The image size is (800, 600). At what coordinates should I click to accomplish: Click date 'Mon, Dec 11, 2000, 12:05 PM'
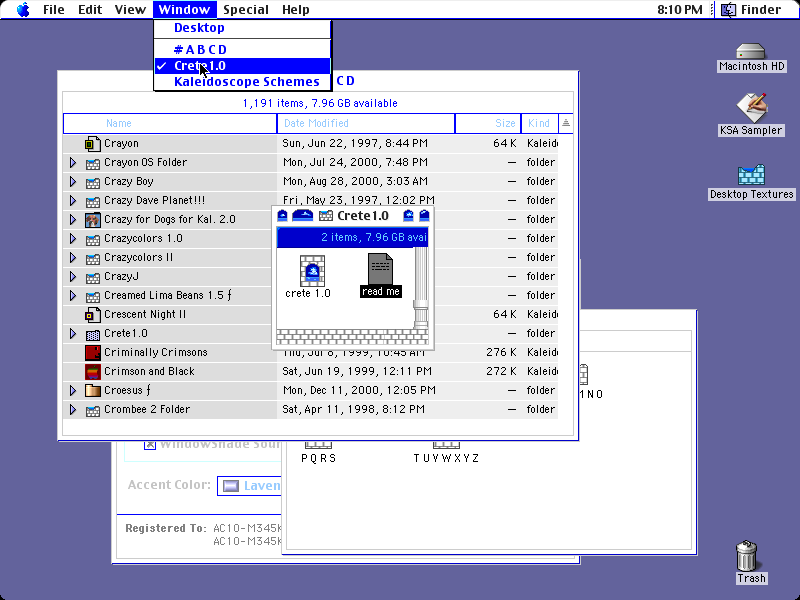pyautogui.click(x=359, y=390)
